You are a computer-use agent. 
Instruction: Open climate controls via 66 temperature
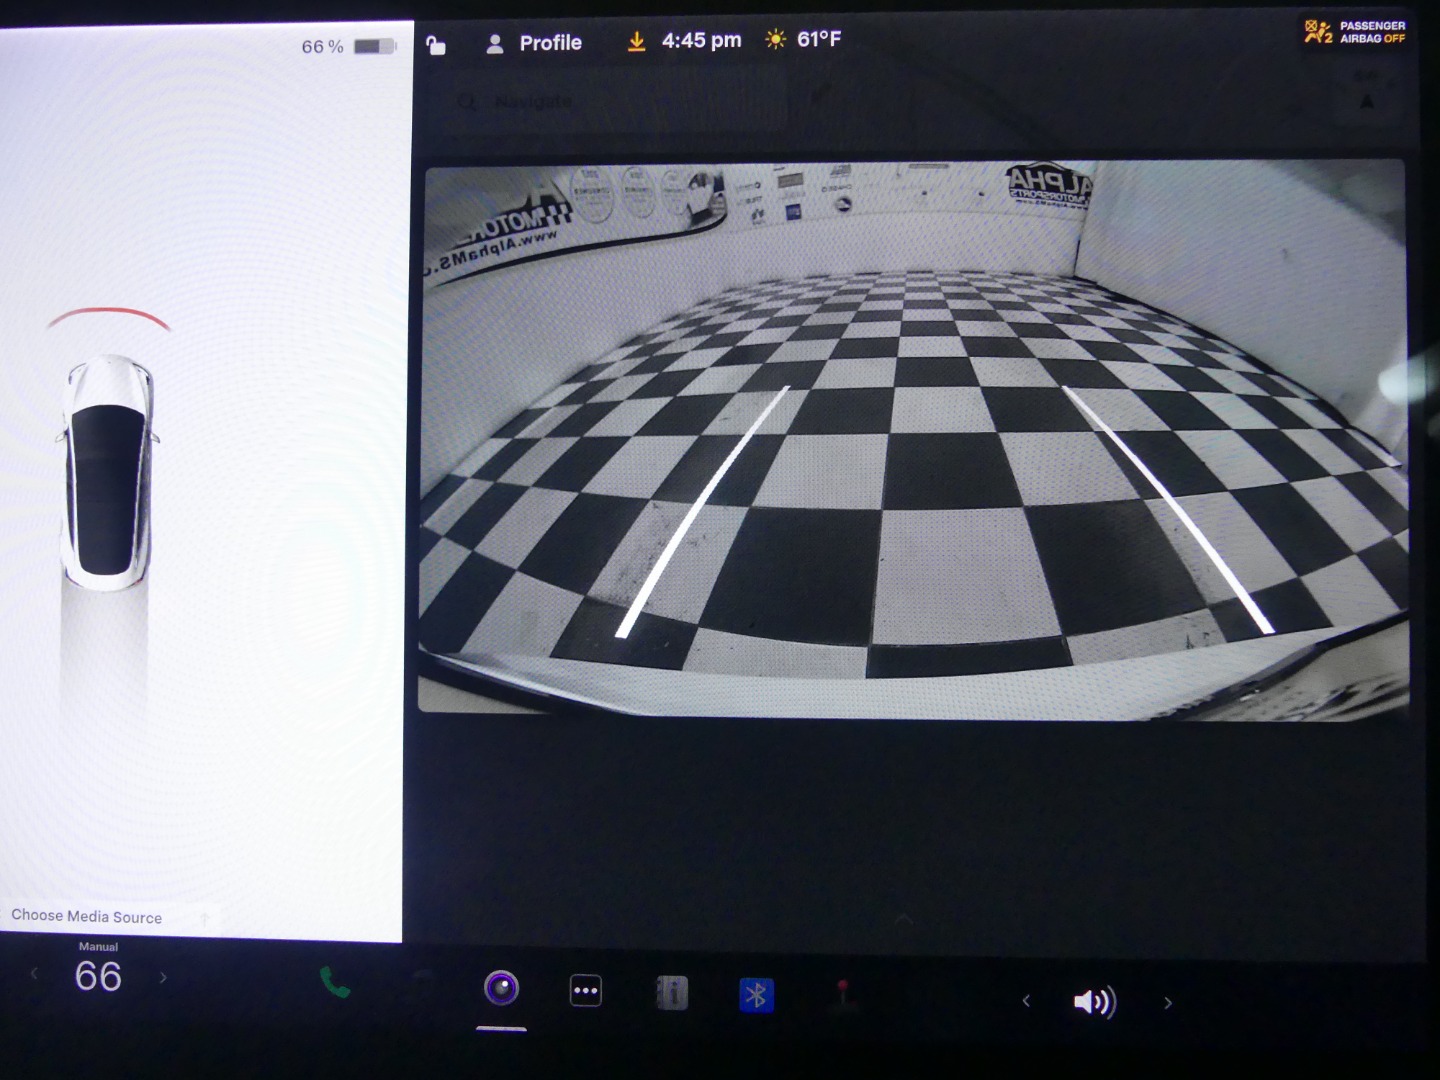click(x=98, y=976)
